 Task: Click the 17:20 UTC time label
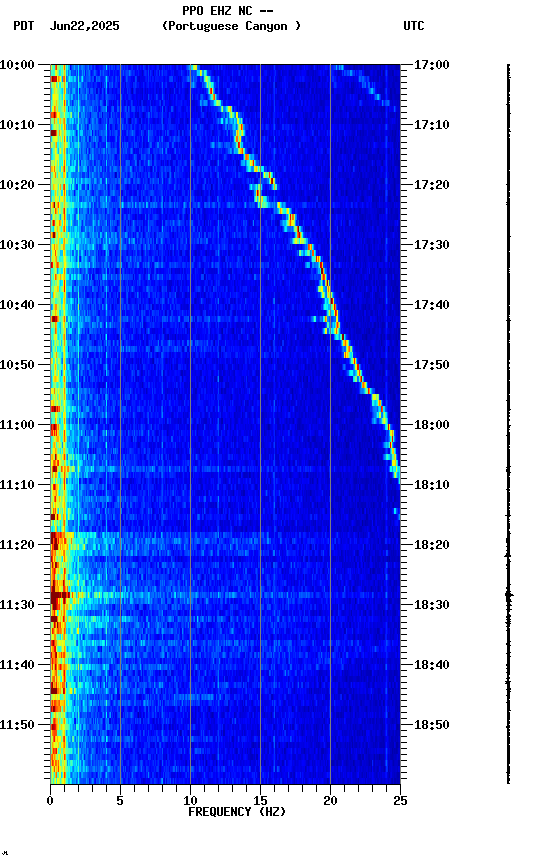pyautogui.click(x=432, y=185)
